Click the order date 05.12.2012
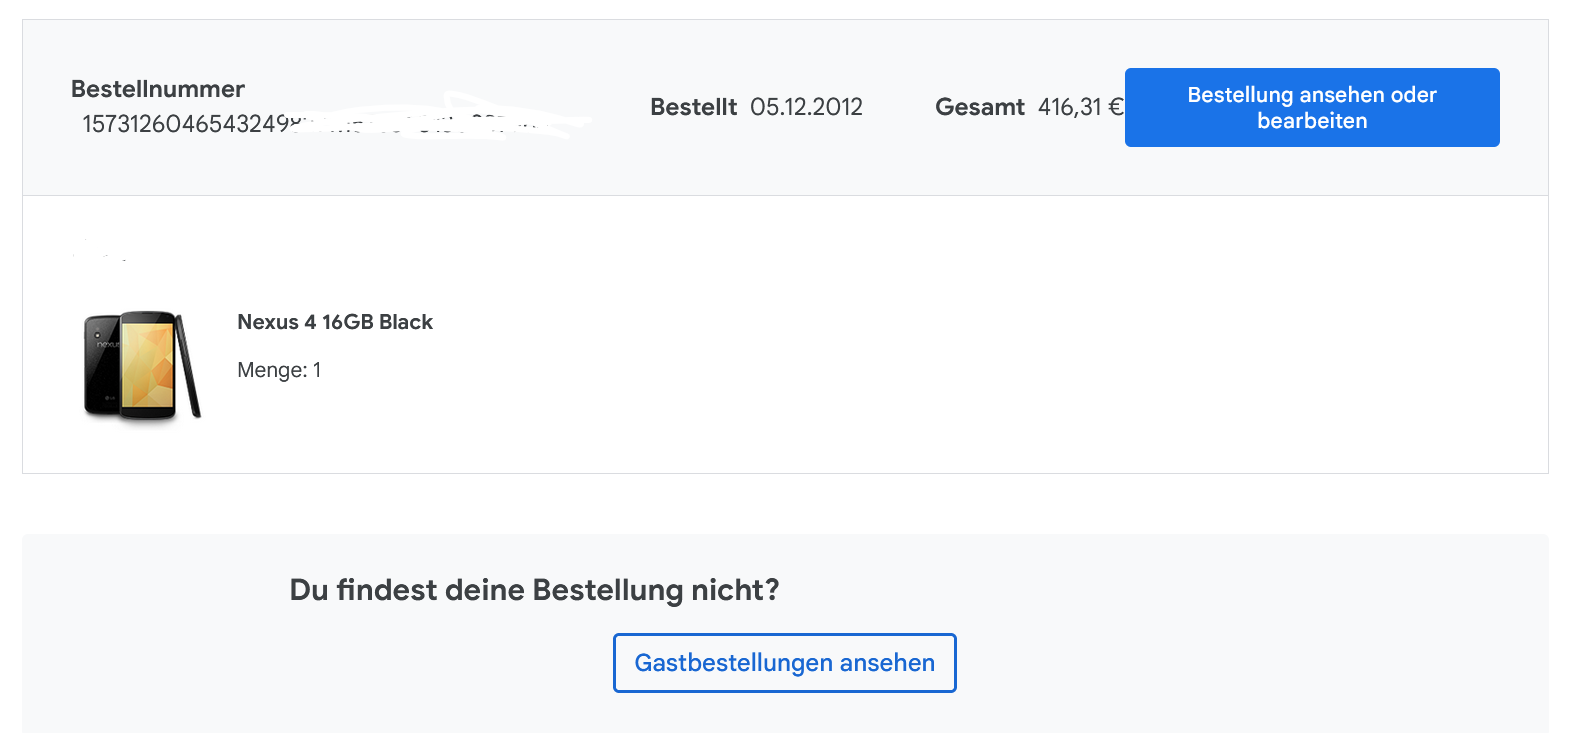The width and height of the screenshot is (1573, 733). click(806, 107)
